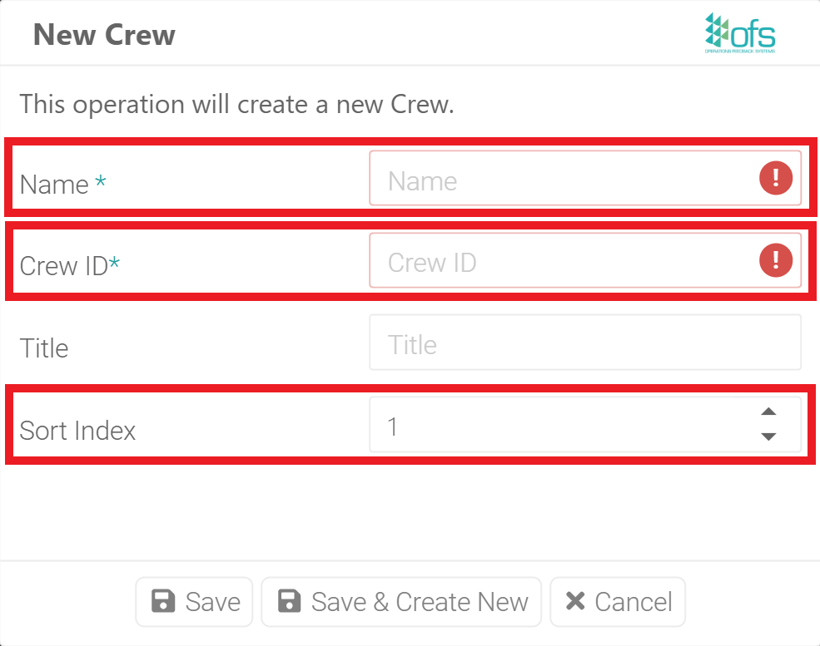Increment Sort Index using the up arrow
The image size is (820, 646).
coord(768,410)
